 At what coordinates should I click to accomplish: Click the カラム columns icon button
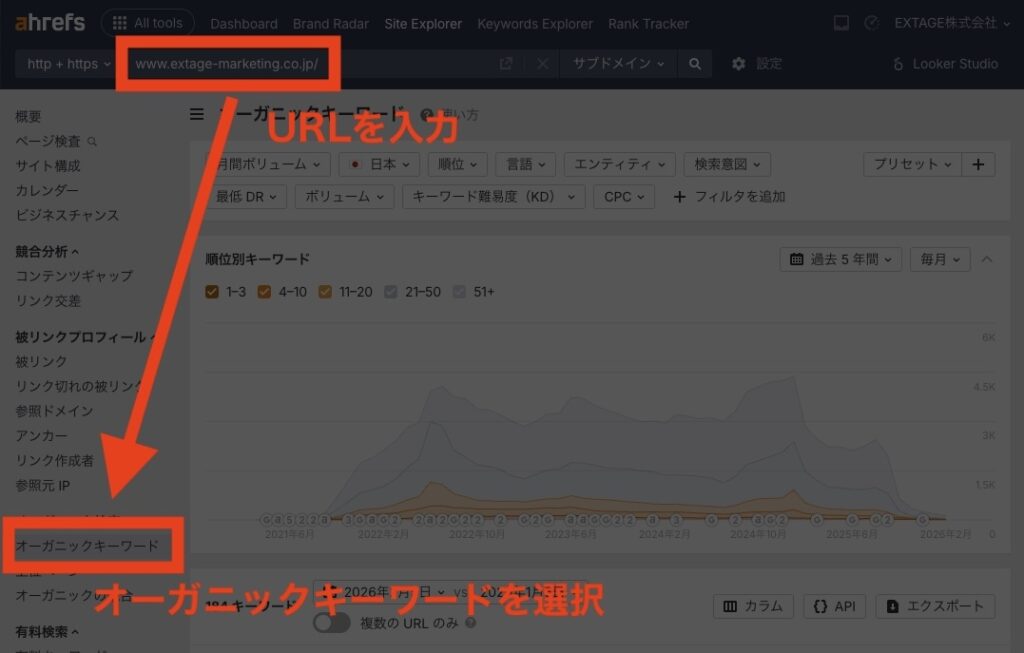click(753, 606)
